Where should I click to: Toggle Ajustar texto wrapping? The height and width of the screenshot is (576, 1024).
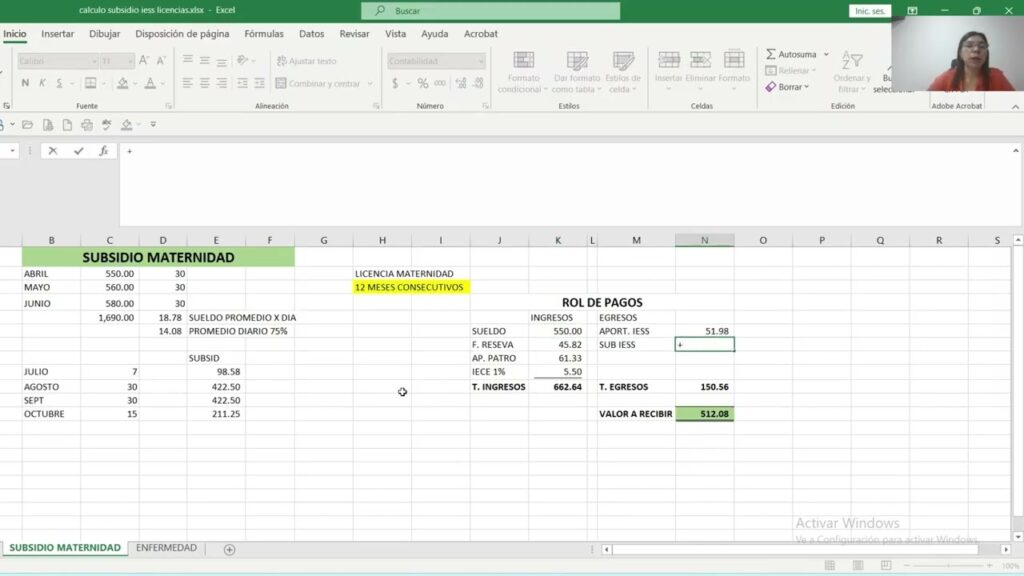pyautogui.click(x=307, y=61)
